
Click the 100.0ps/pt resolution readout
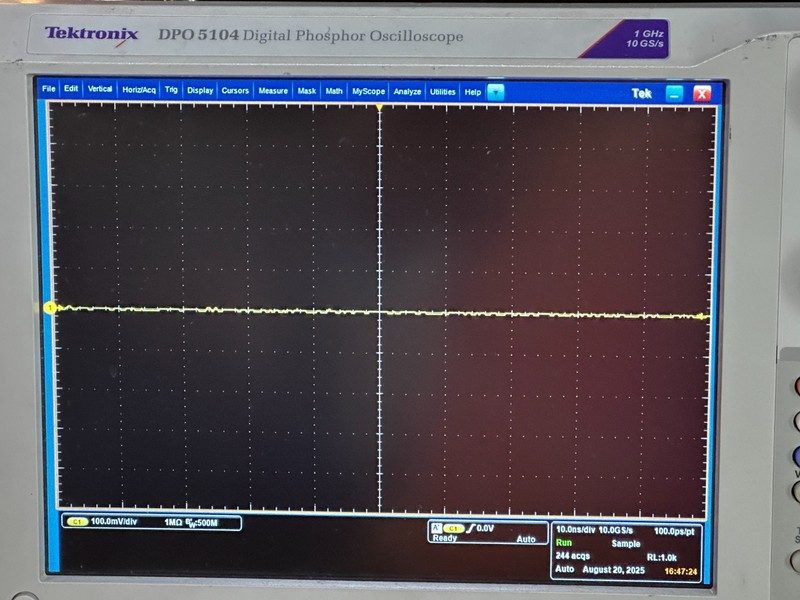[x=674, y=532]
